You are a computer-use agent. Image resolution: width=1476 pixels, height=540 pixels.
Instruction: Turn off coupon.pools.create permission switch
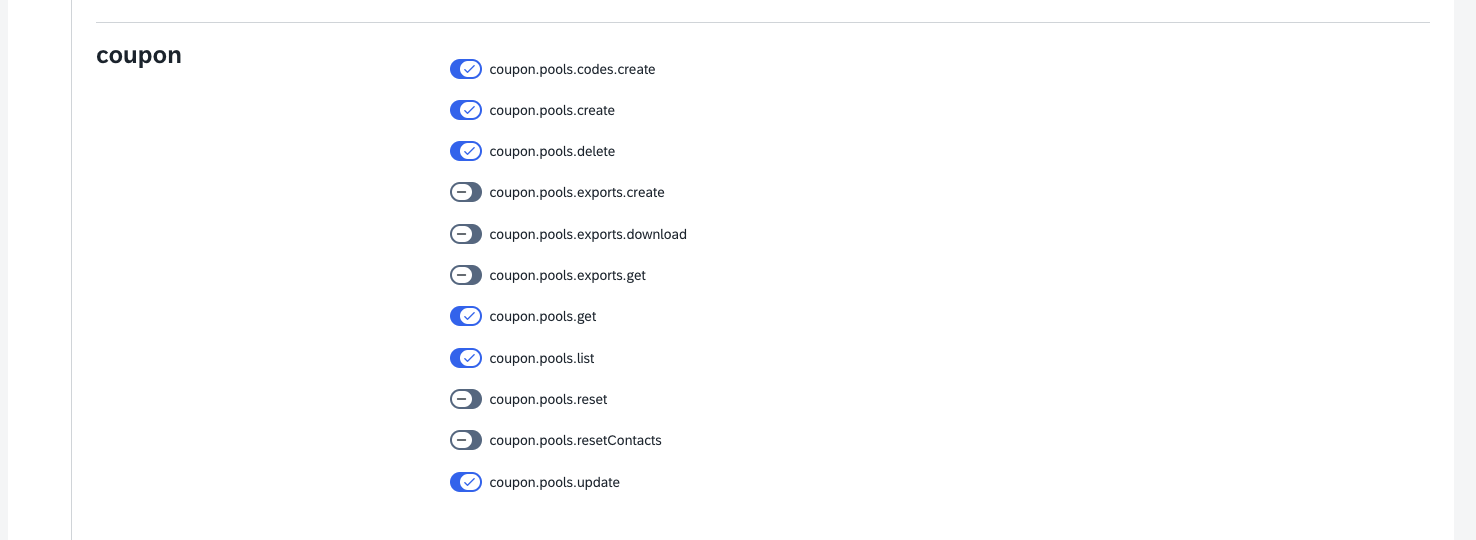point(466,110)
